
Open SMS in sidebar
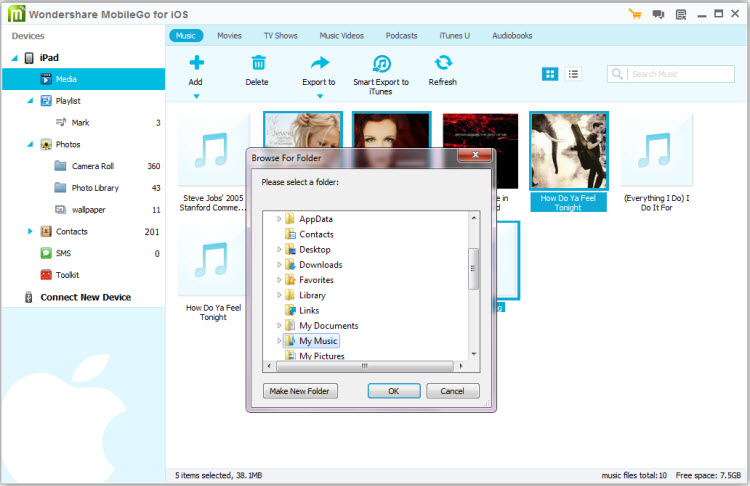[x=63, y=254]
